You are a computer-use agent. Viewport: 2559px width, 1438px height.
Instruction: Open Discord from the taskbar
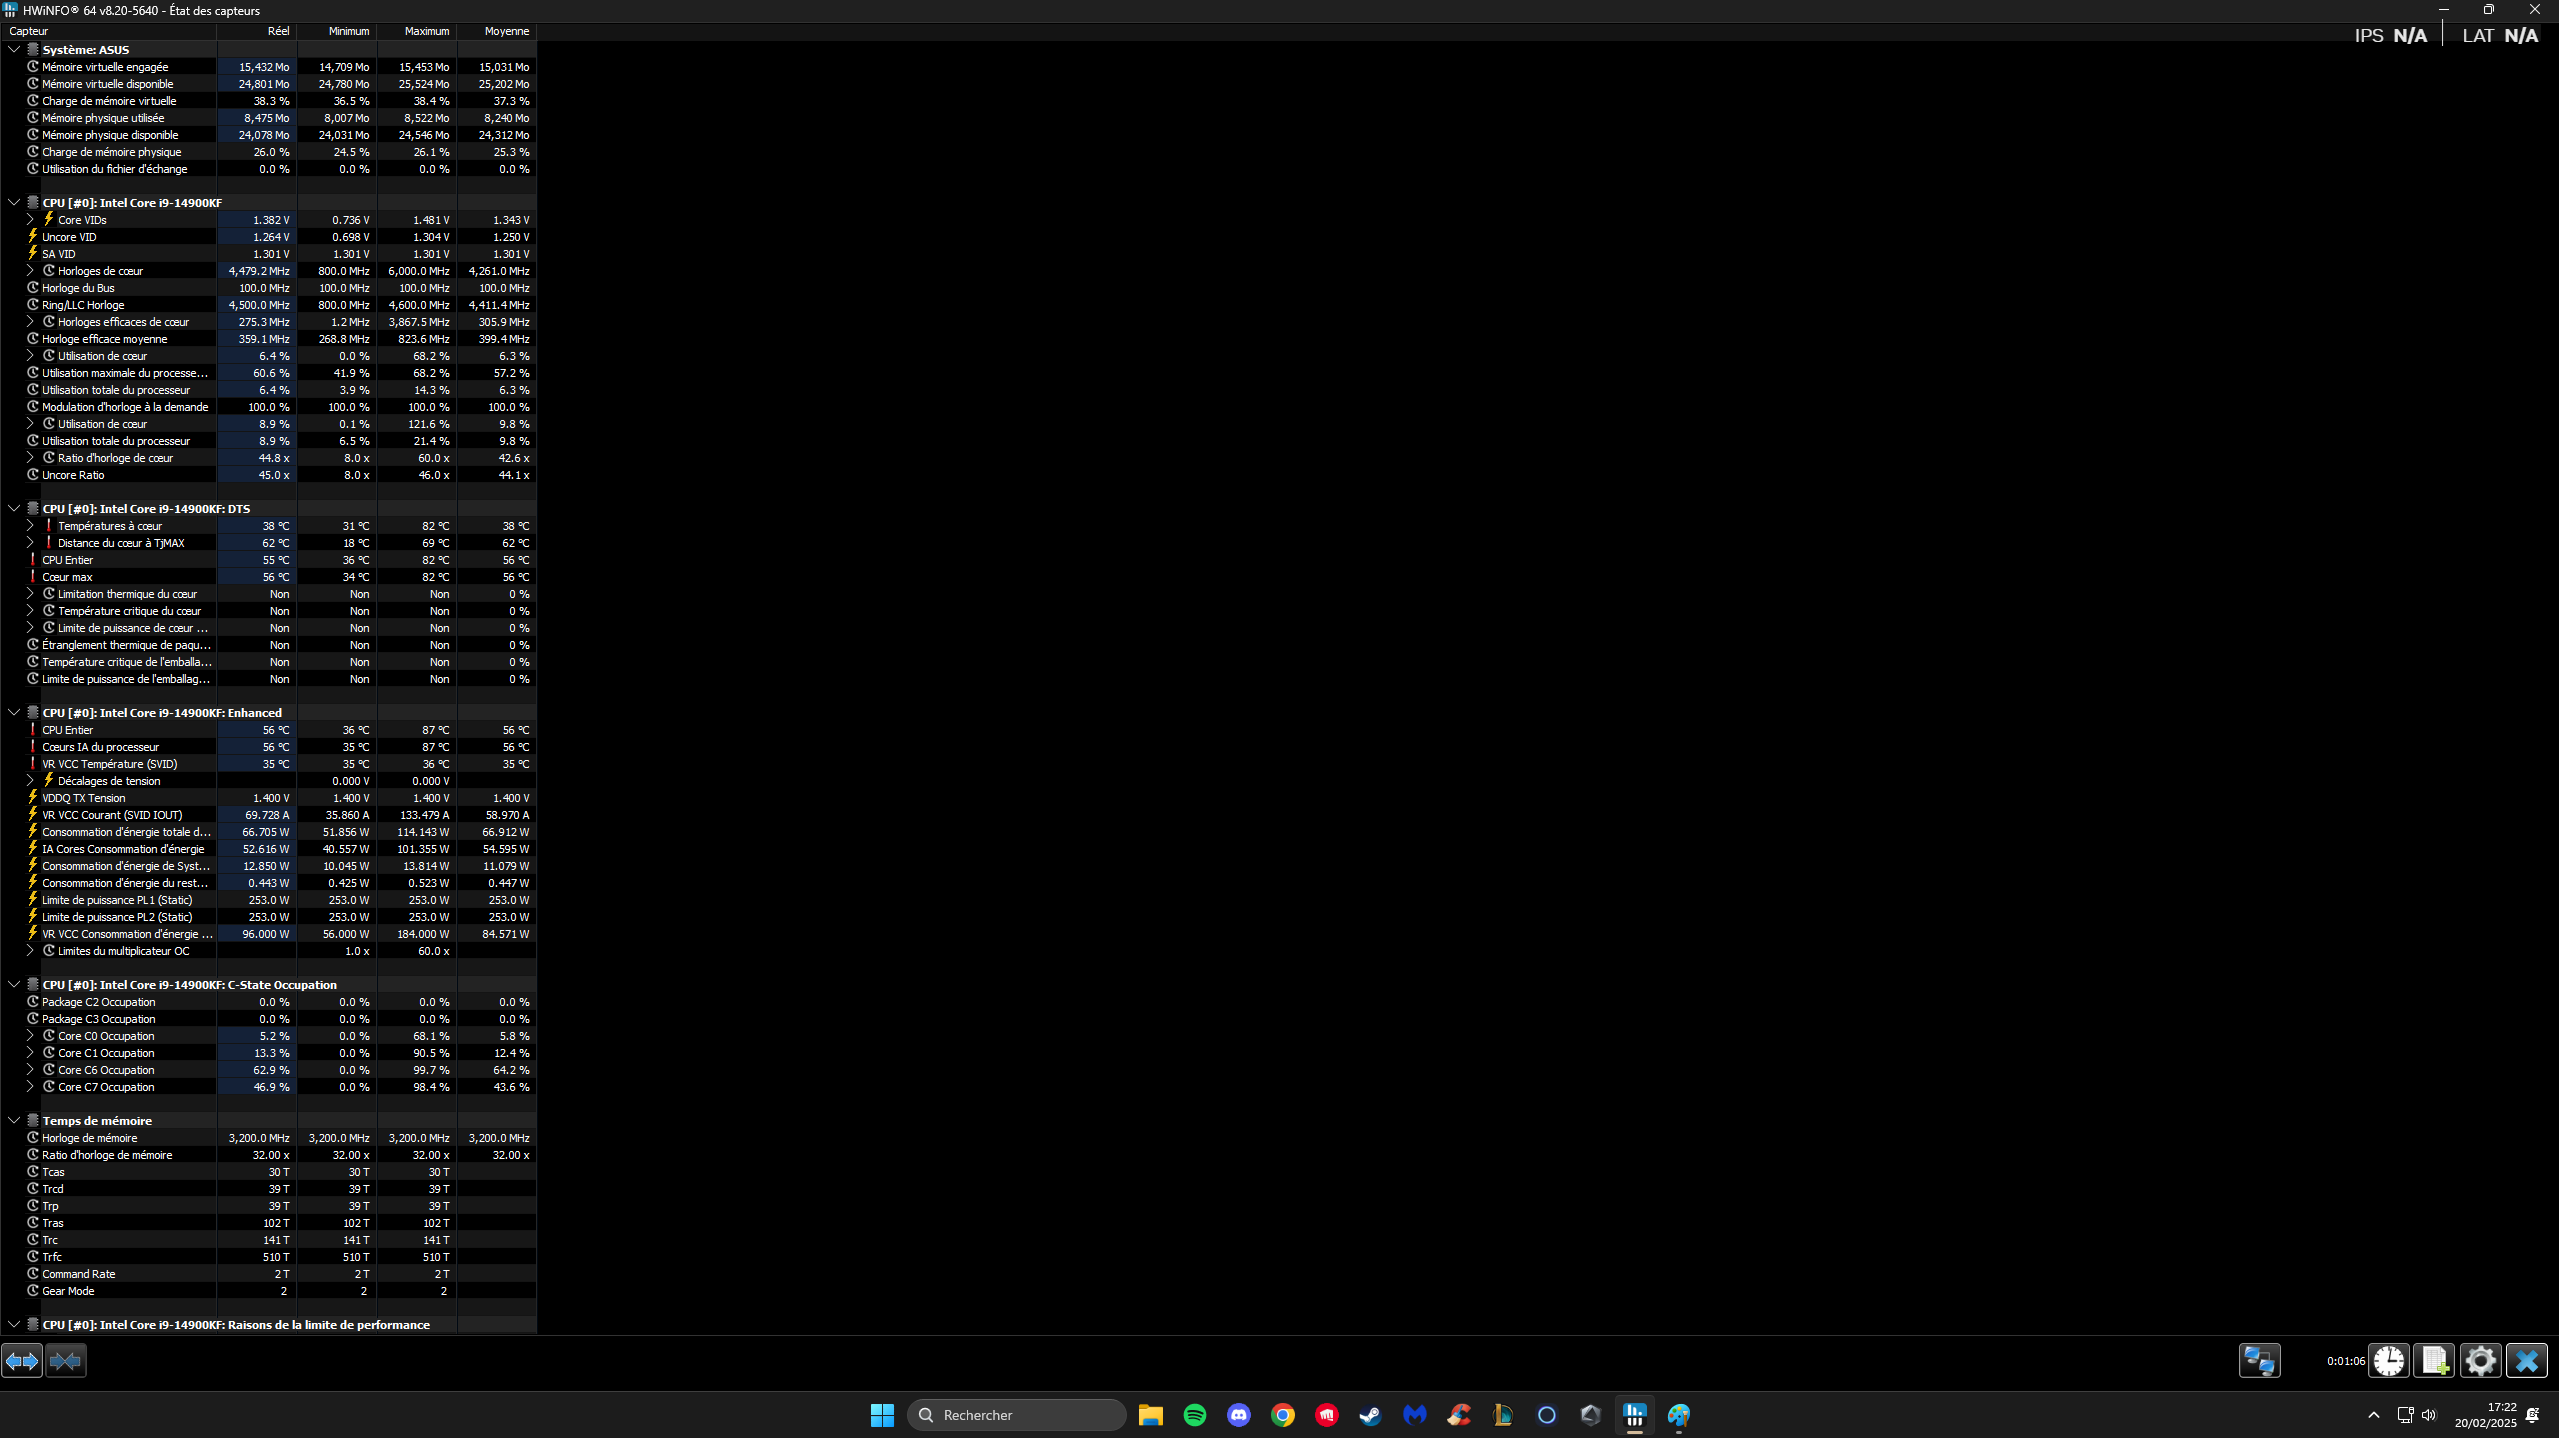[1238, 1415]
